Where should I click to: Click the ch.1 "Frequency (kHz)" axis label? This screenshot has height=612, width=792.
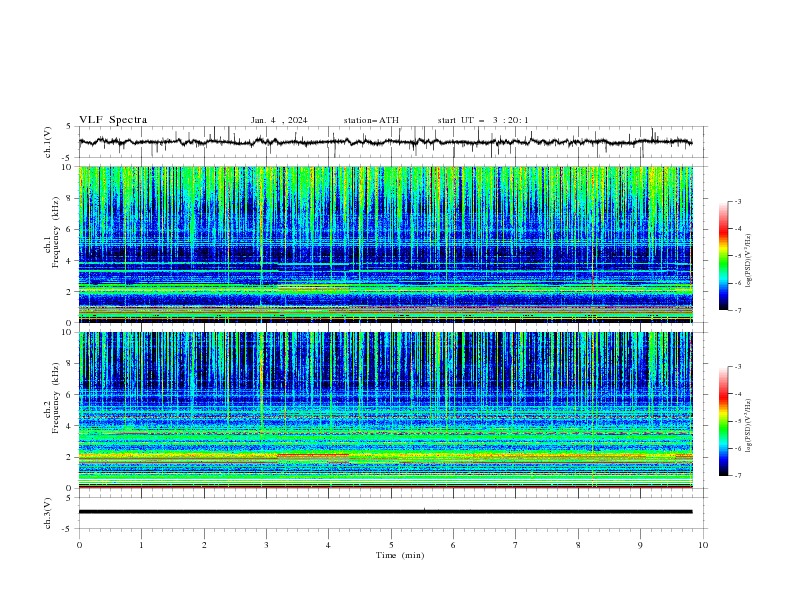56,232
